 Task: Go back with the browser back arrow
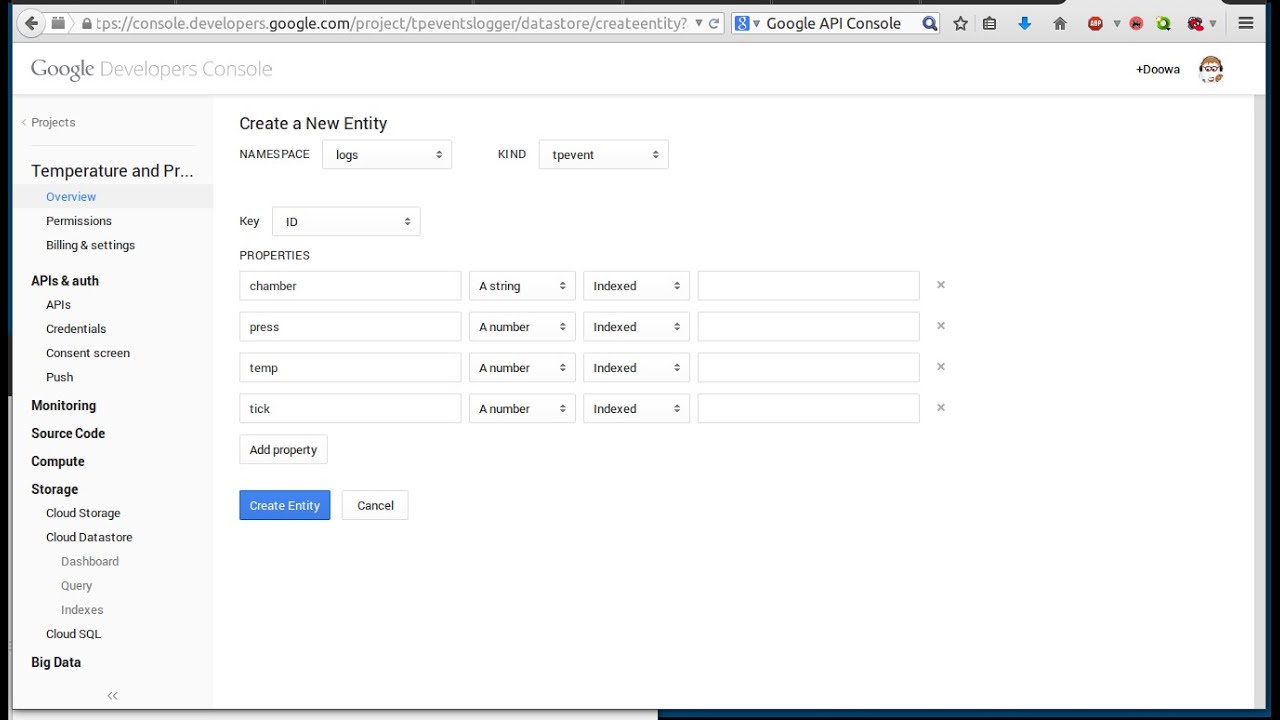(x=32, y=23)
